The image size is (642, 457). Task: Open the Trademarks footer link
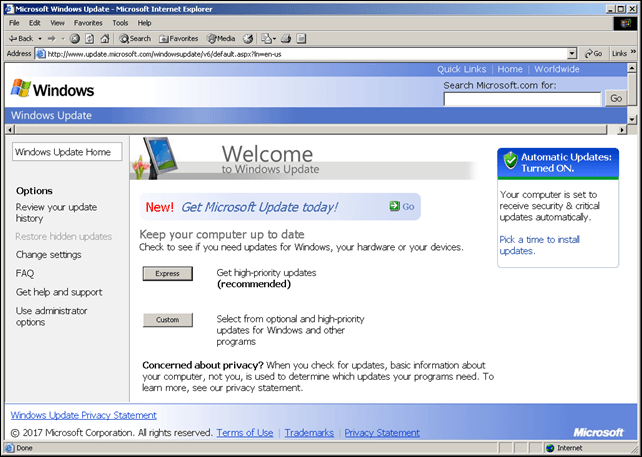(309, 433)
